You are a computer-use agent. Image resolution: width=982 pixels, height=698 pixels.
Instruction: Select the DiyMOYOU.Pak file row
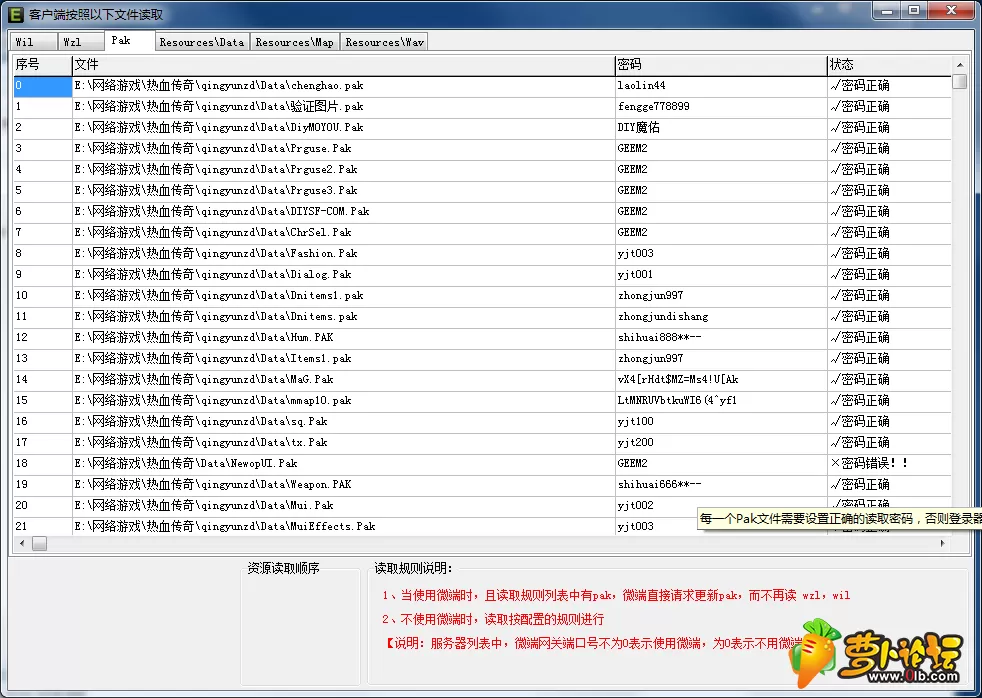click(482, 128)
